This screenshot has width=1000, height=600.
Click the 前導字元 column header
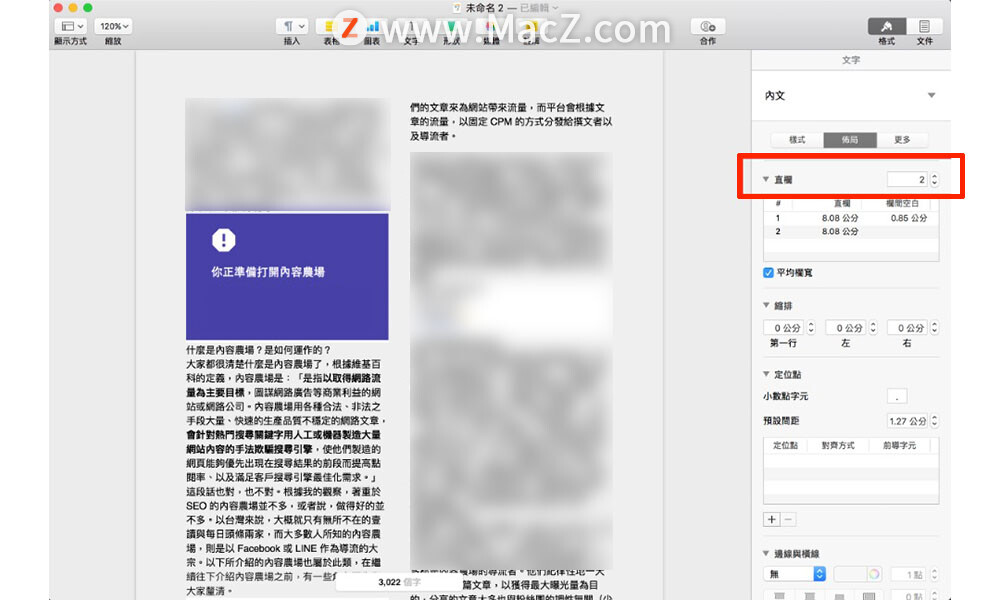tap(899, 446)
